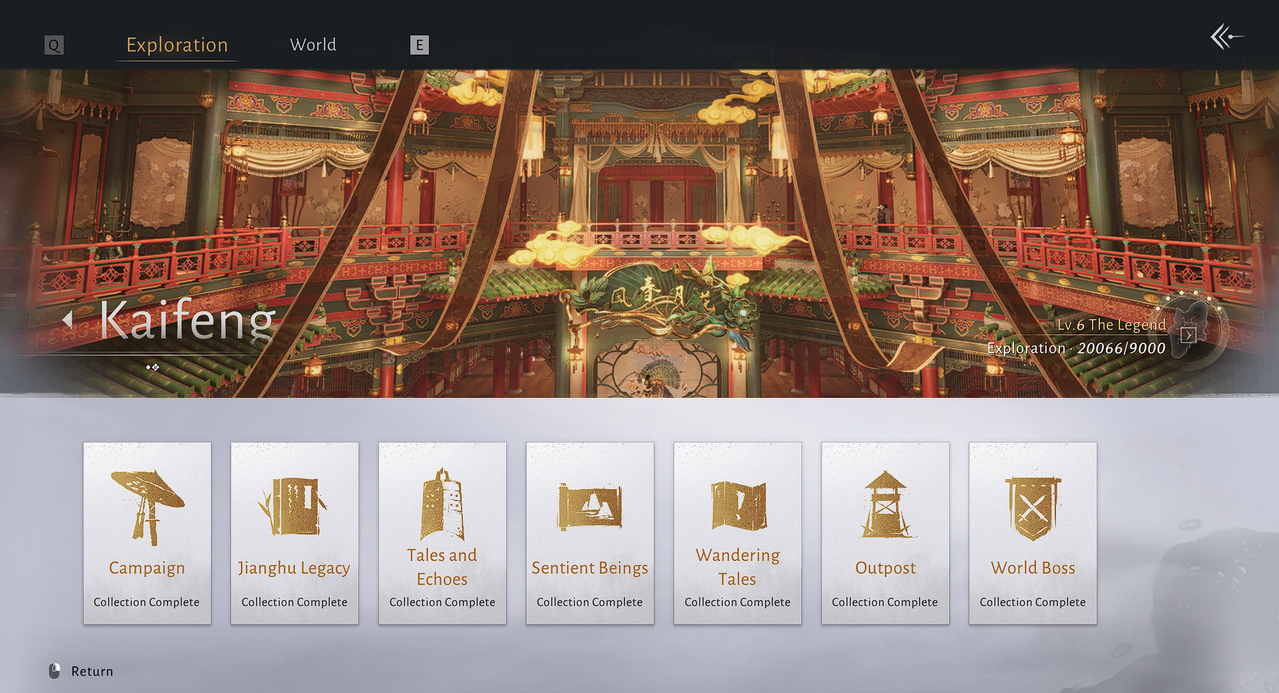Screen dimensions: 1279x693
Task: Switch to the Exploration tab
Action: click(x=177, y=45)
